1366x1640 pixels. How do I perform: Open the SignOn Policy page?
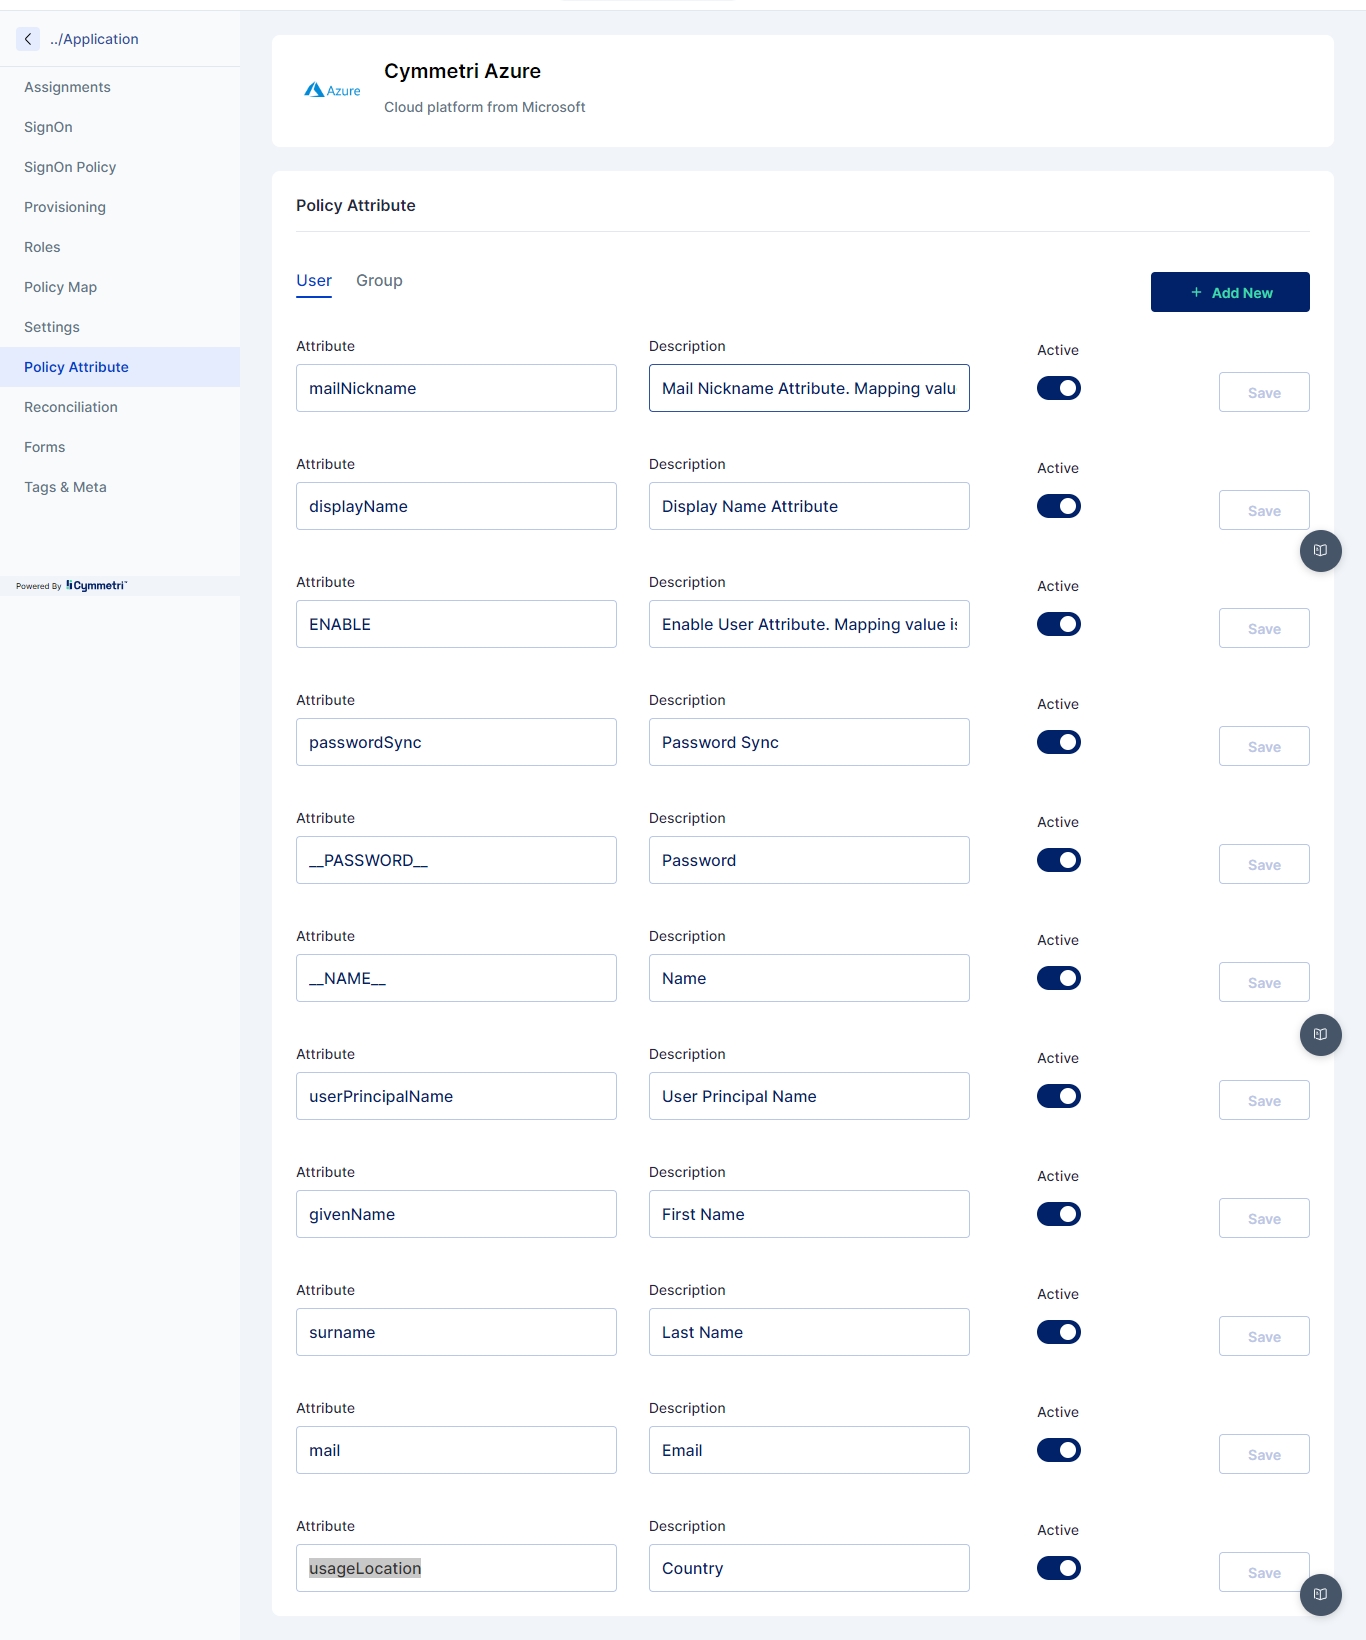click(x=70, y=167)
